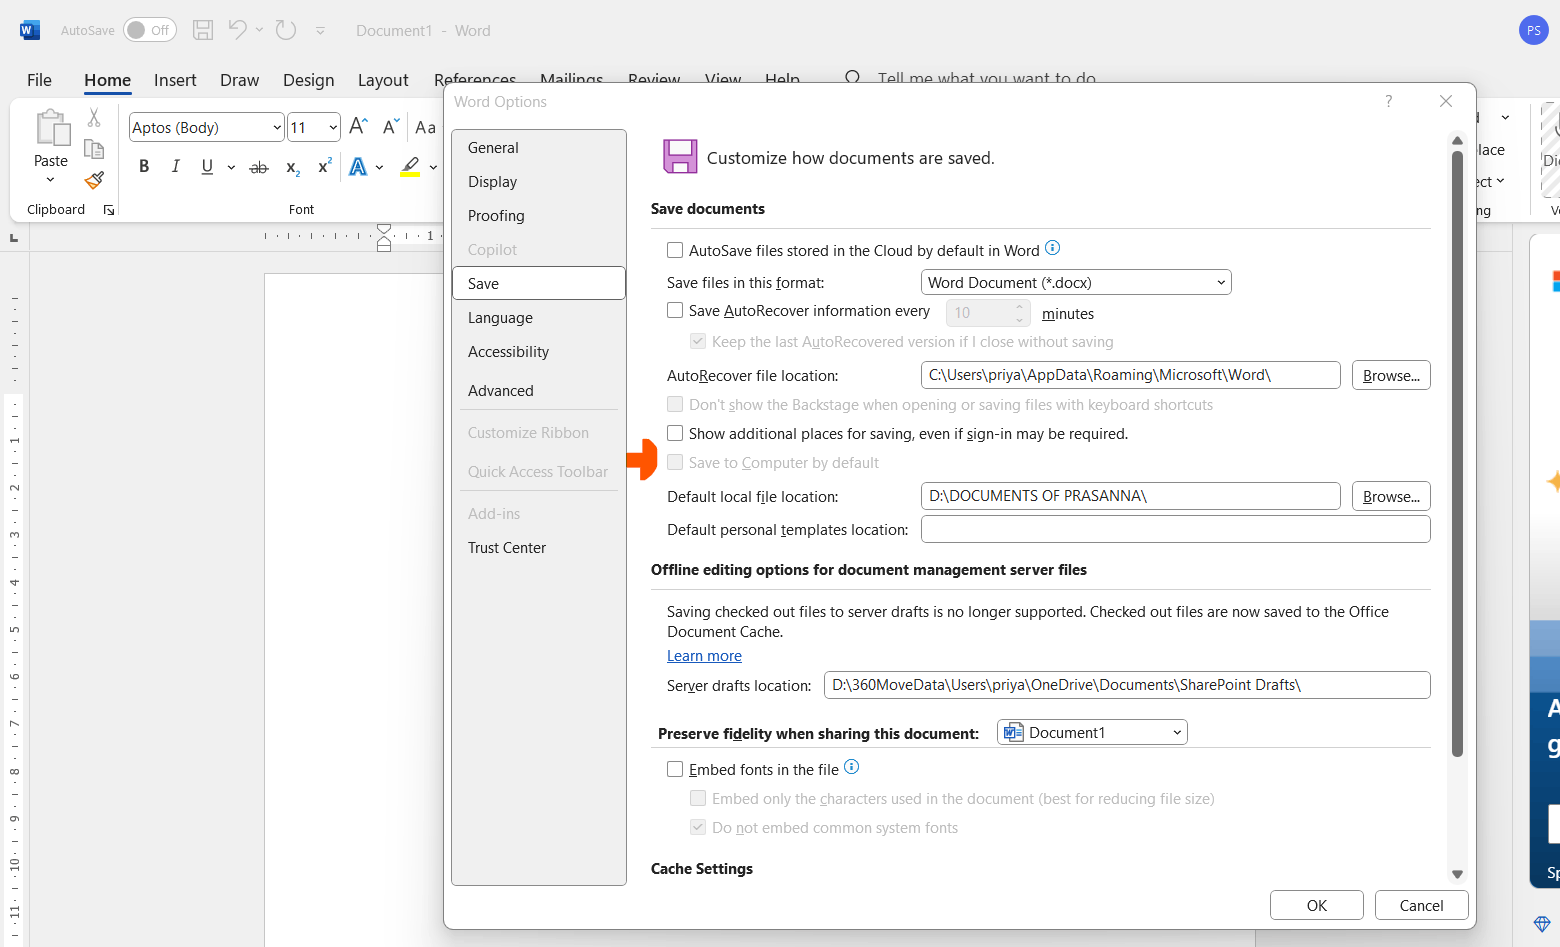Viewport: 1560px width, 947px height.
Task: Click Embed fonts info icon
Action: click(851, 767)
